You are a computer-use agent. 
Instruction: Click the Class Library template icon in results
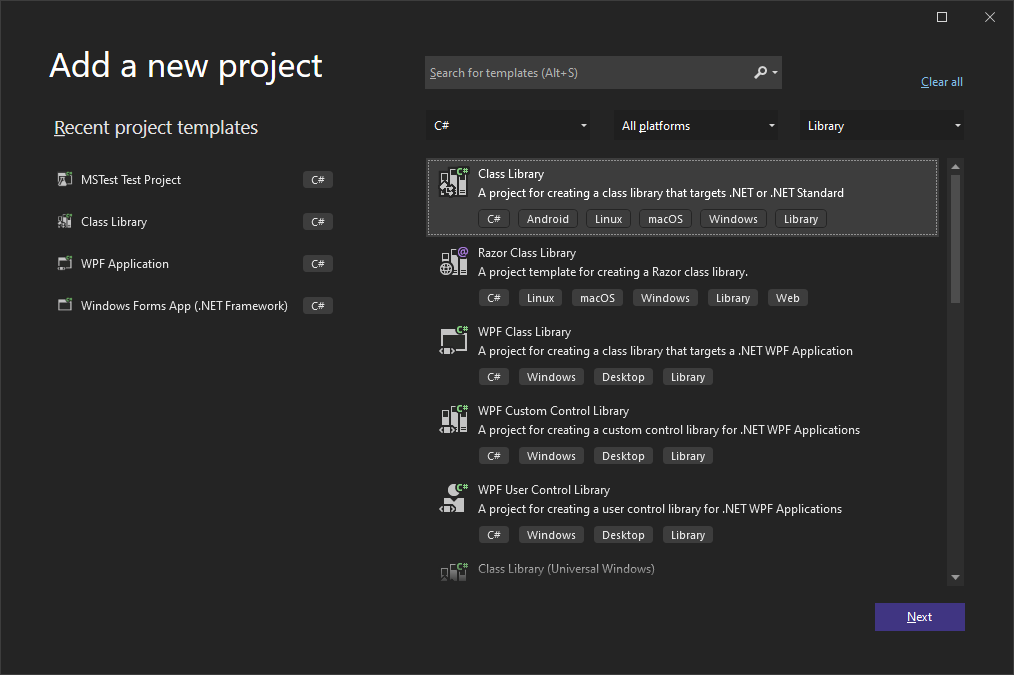(x=453, y=182)
